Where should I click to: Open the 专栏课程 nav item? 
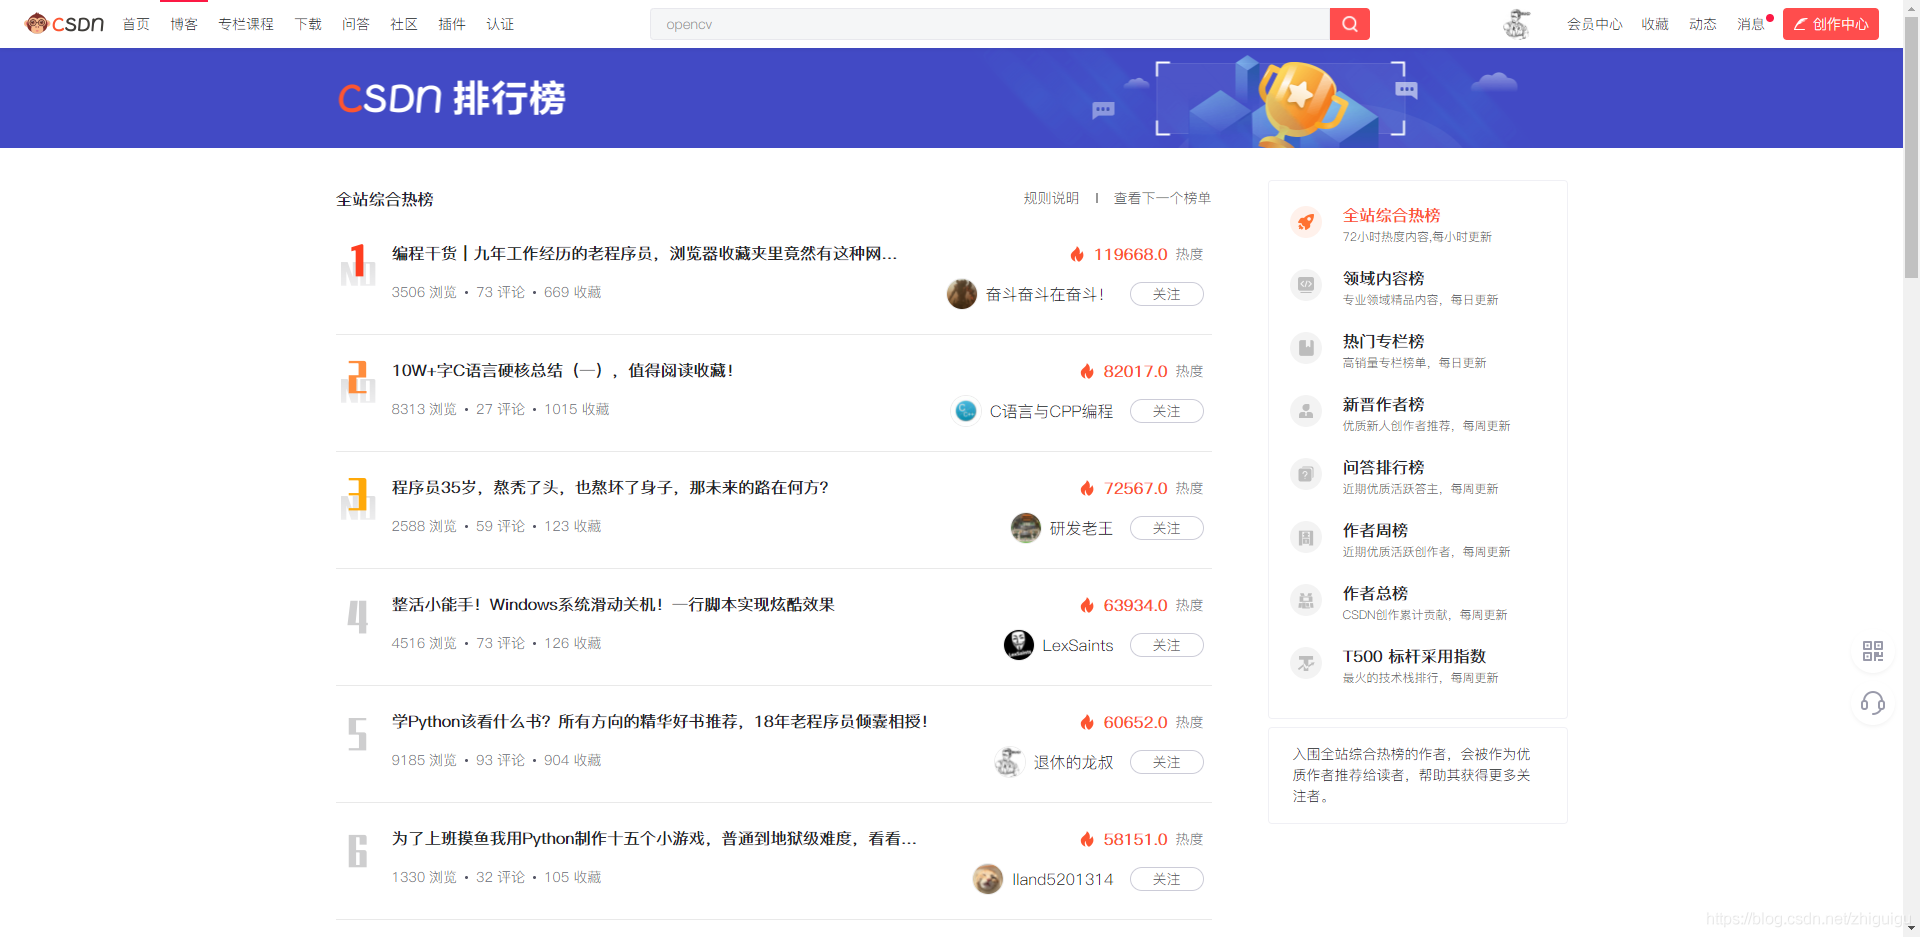click(x=246, y=24)
